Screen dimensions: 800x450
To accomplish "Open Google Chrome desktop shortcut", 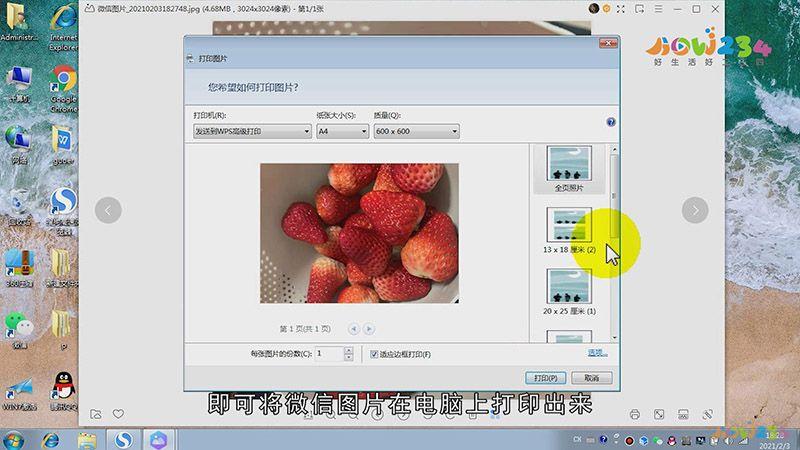I will click(x=63, y=89).
